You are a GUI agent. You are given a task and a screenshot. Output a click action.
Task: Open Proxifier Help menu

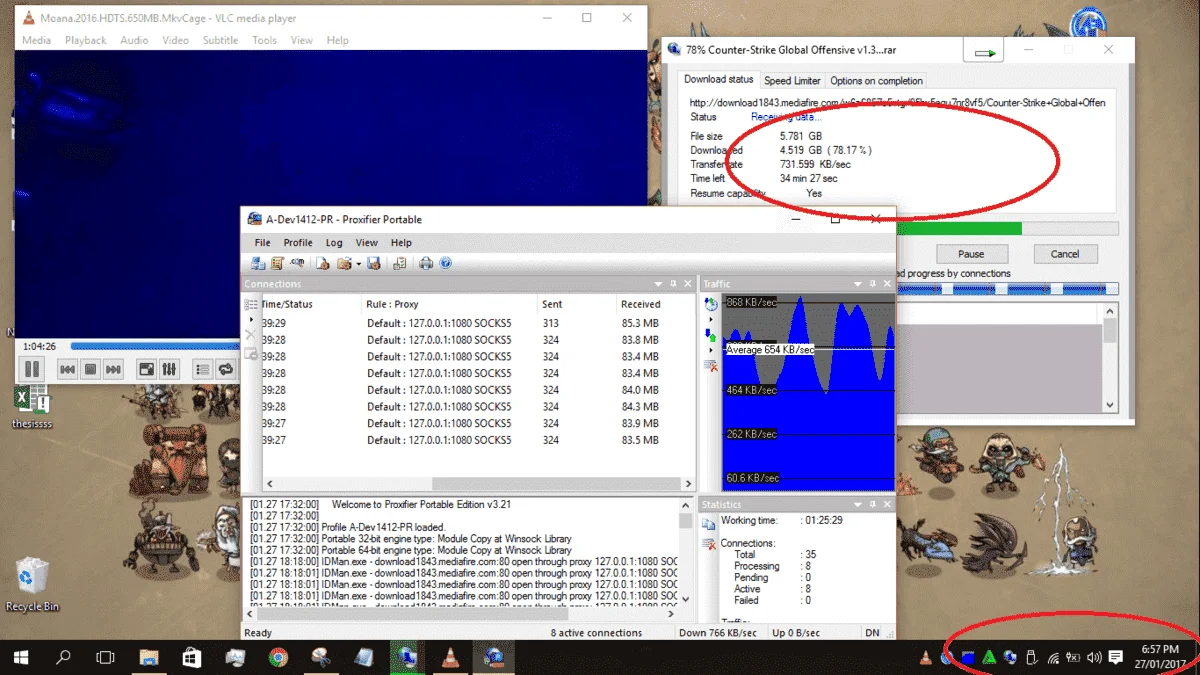401,243
